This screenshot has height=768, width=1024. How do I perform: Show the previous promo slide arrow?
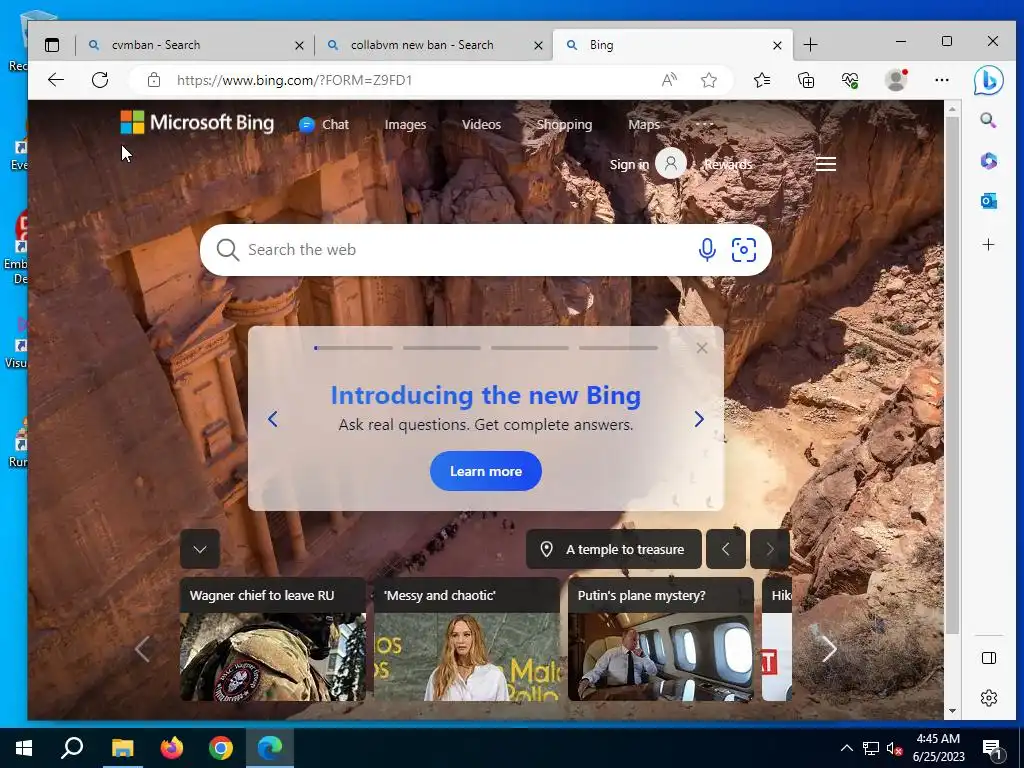point(273,419)
